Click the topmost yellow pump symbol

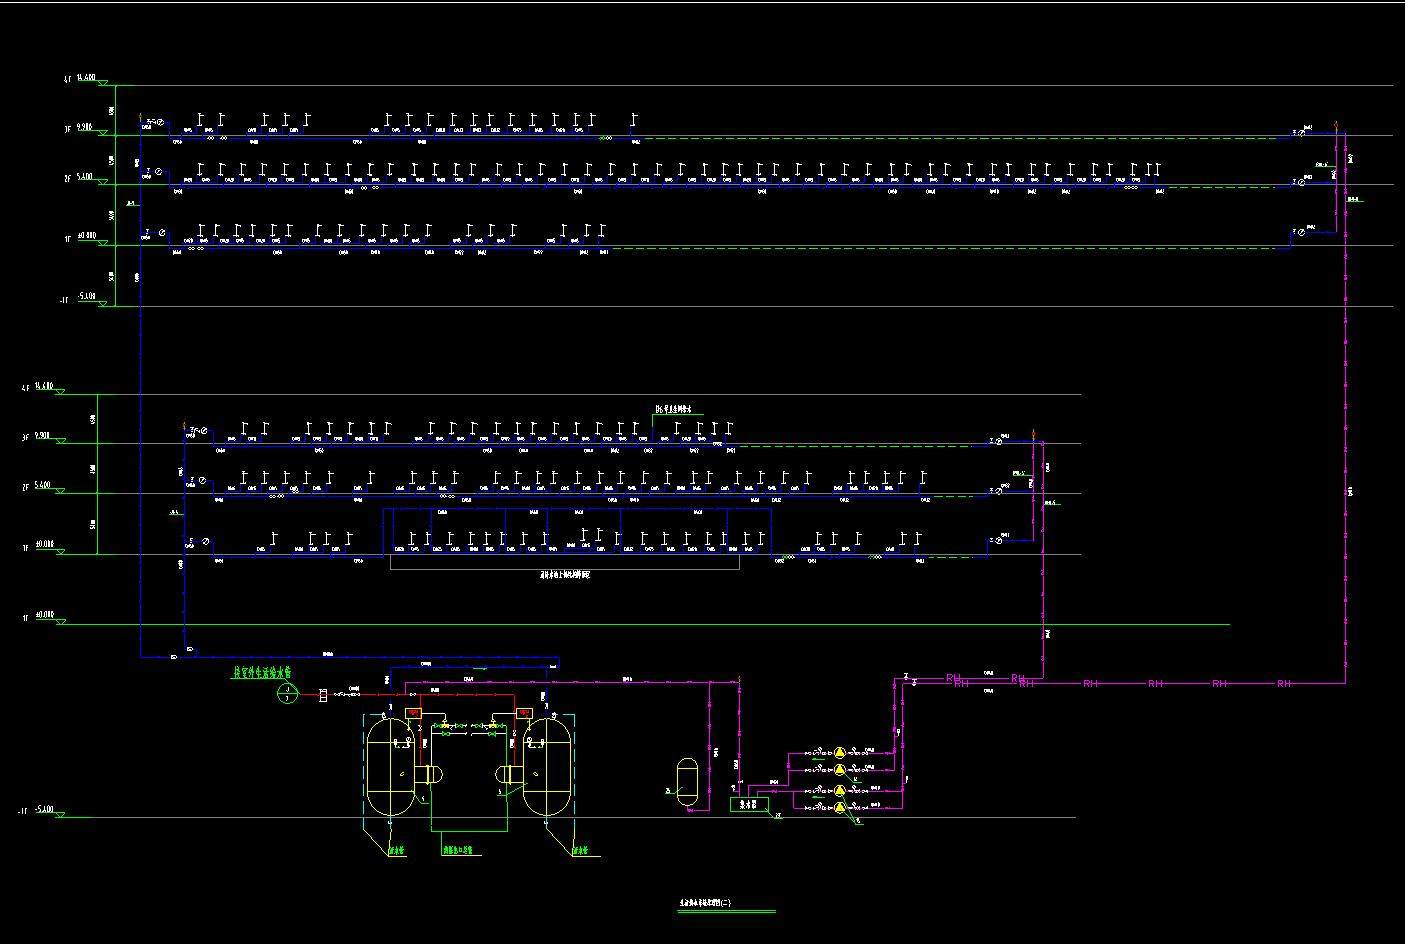(x=840, y=752)
